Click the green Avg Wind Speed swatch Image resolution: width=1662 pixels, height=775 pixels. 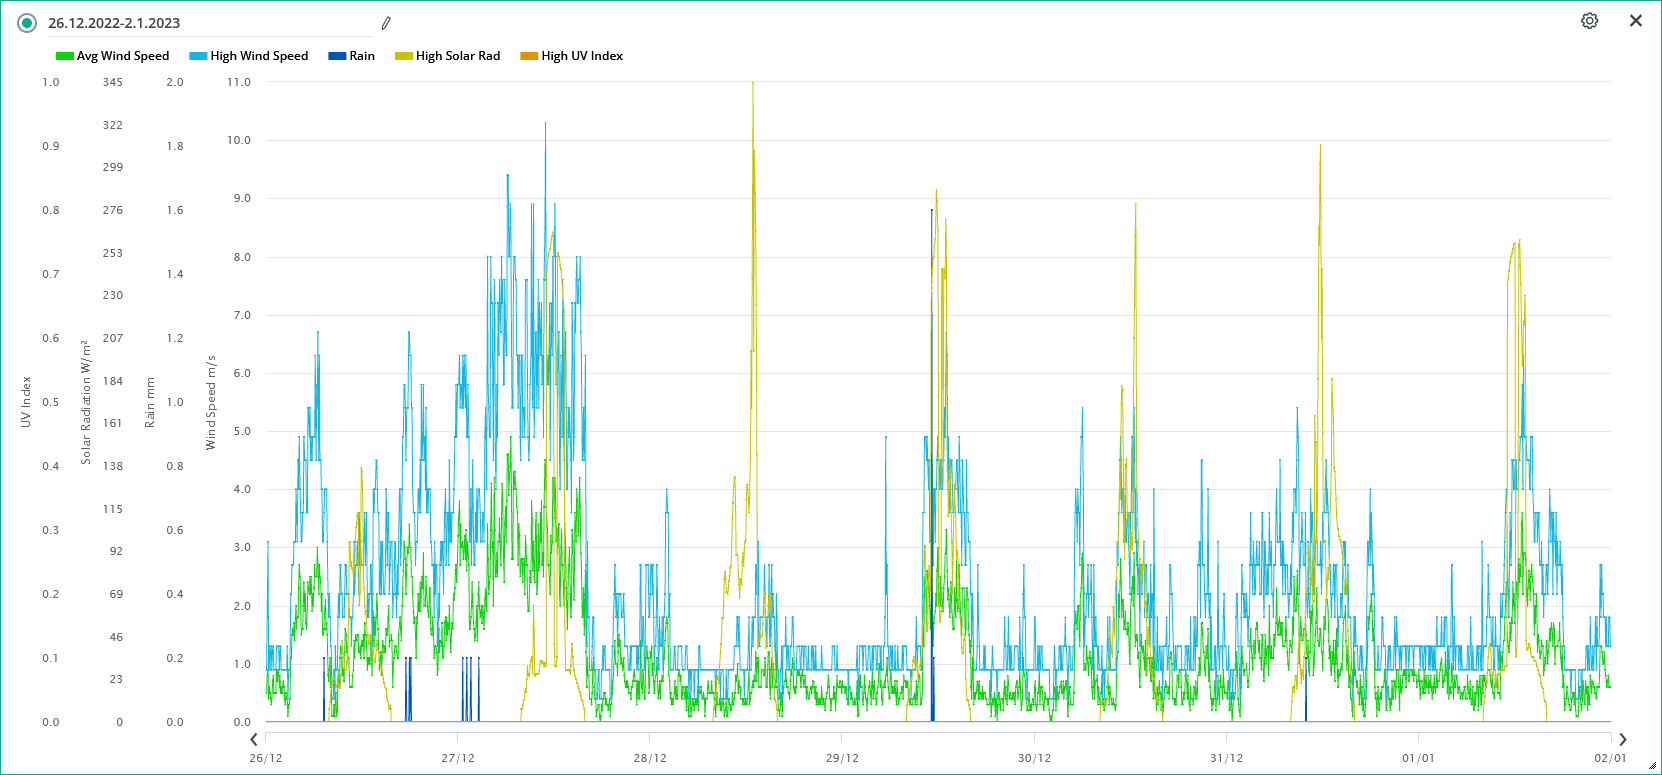(65, 56)
